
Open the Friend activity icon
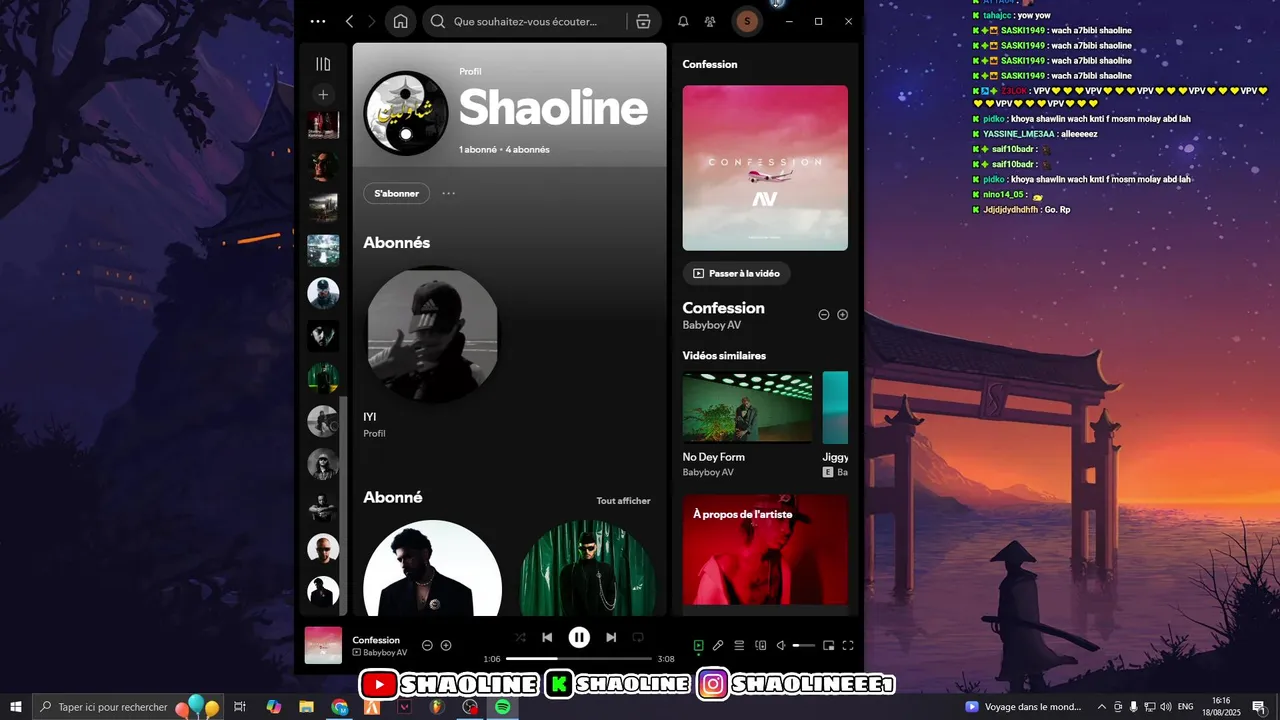point(710,21)
